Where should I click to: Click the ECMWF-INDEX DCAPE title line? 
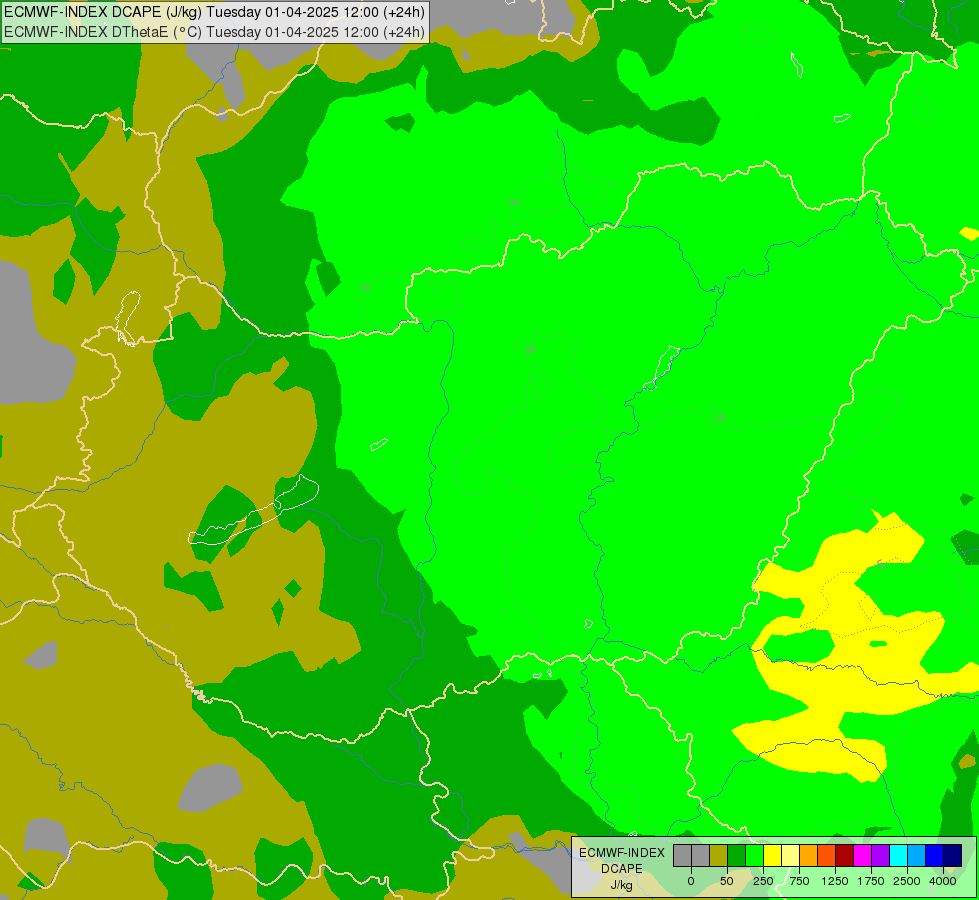point(214,12)
